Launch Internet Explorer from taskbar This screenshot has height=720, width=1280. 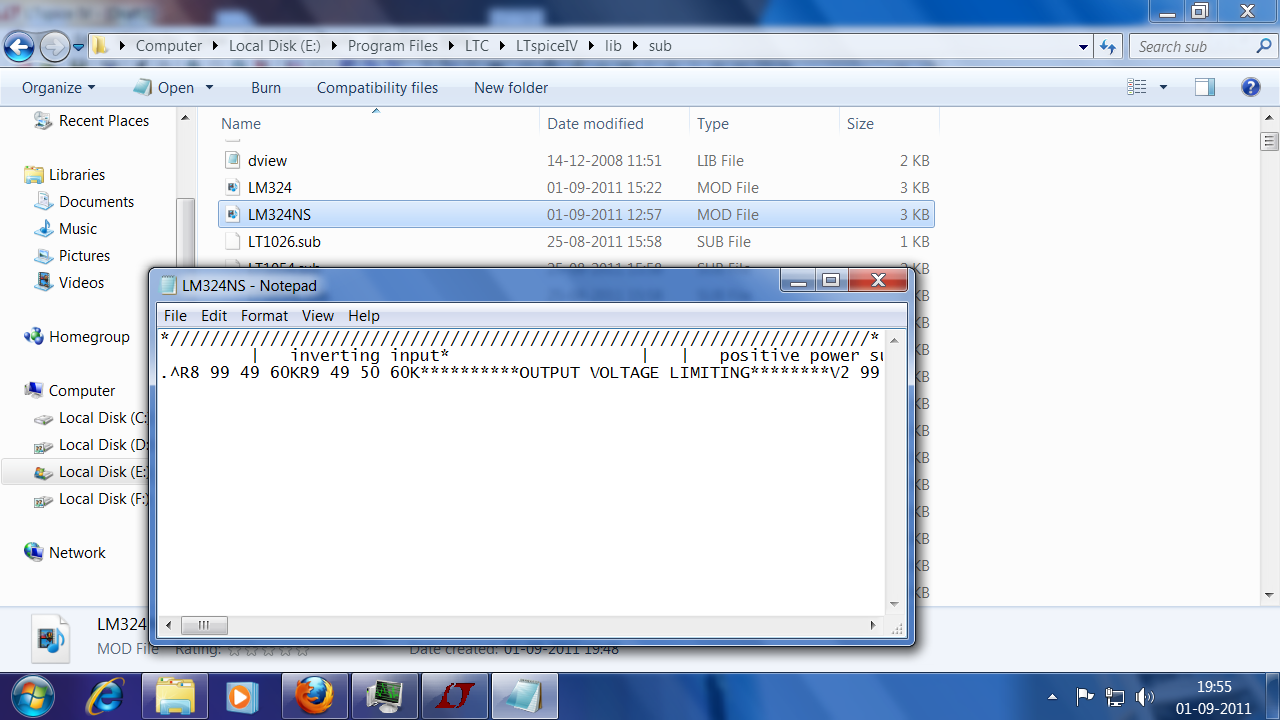tap(104, 696)
